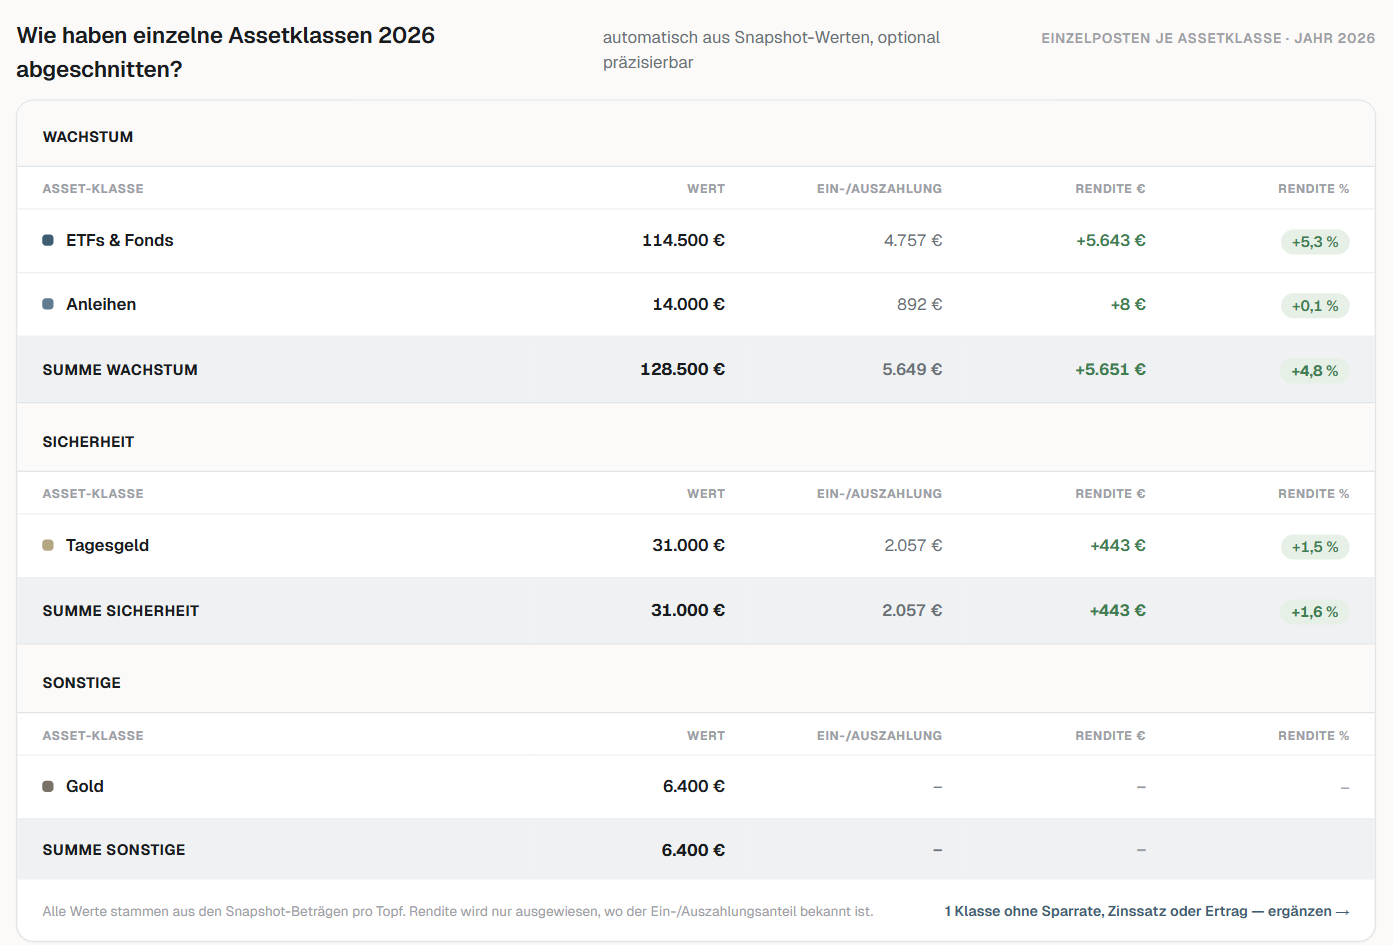Select the Anleihen row label
Screen dimensions: 1393x945
101,304
